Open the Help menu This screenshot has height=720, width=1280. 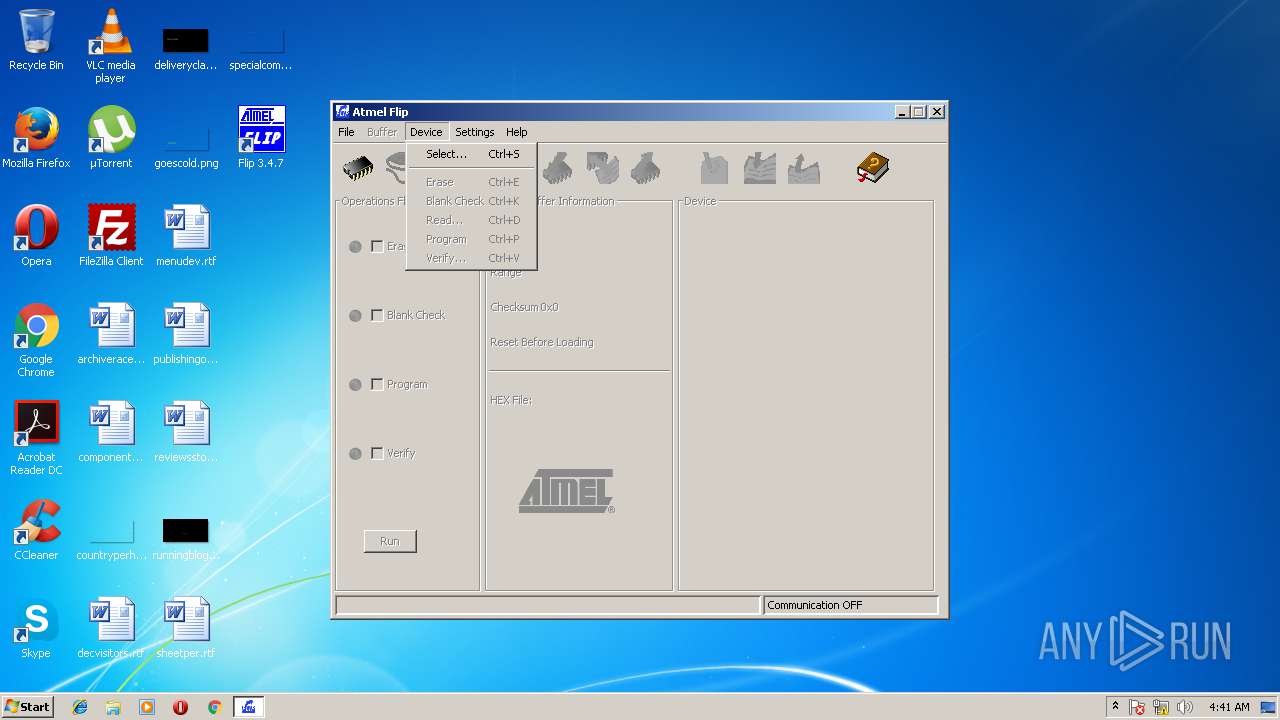pos(516,132)
